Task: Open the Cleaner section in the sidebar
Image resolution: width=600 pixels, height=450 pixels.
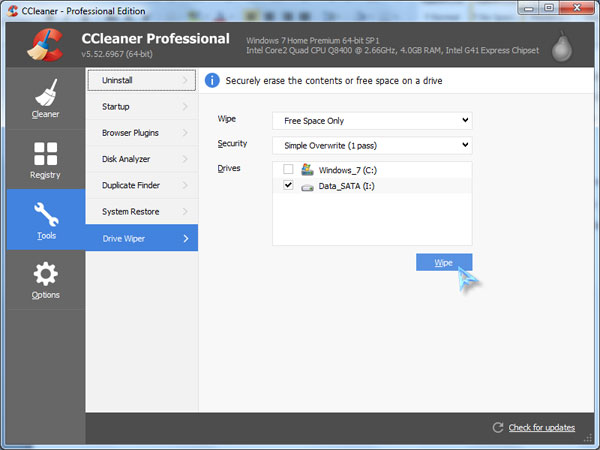Action: coord(46,99)
